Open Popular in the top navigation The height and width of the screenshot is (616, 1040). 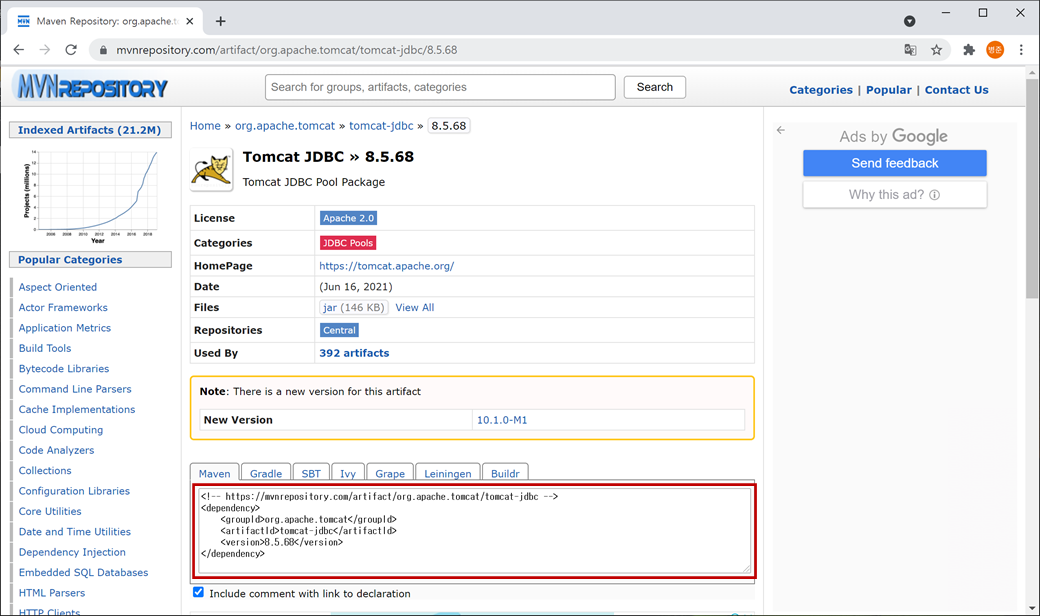coord(889,90)
